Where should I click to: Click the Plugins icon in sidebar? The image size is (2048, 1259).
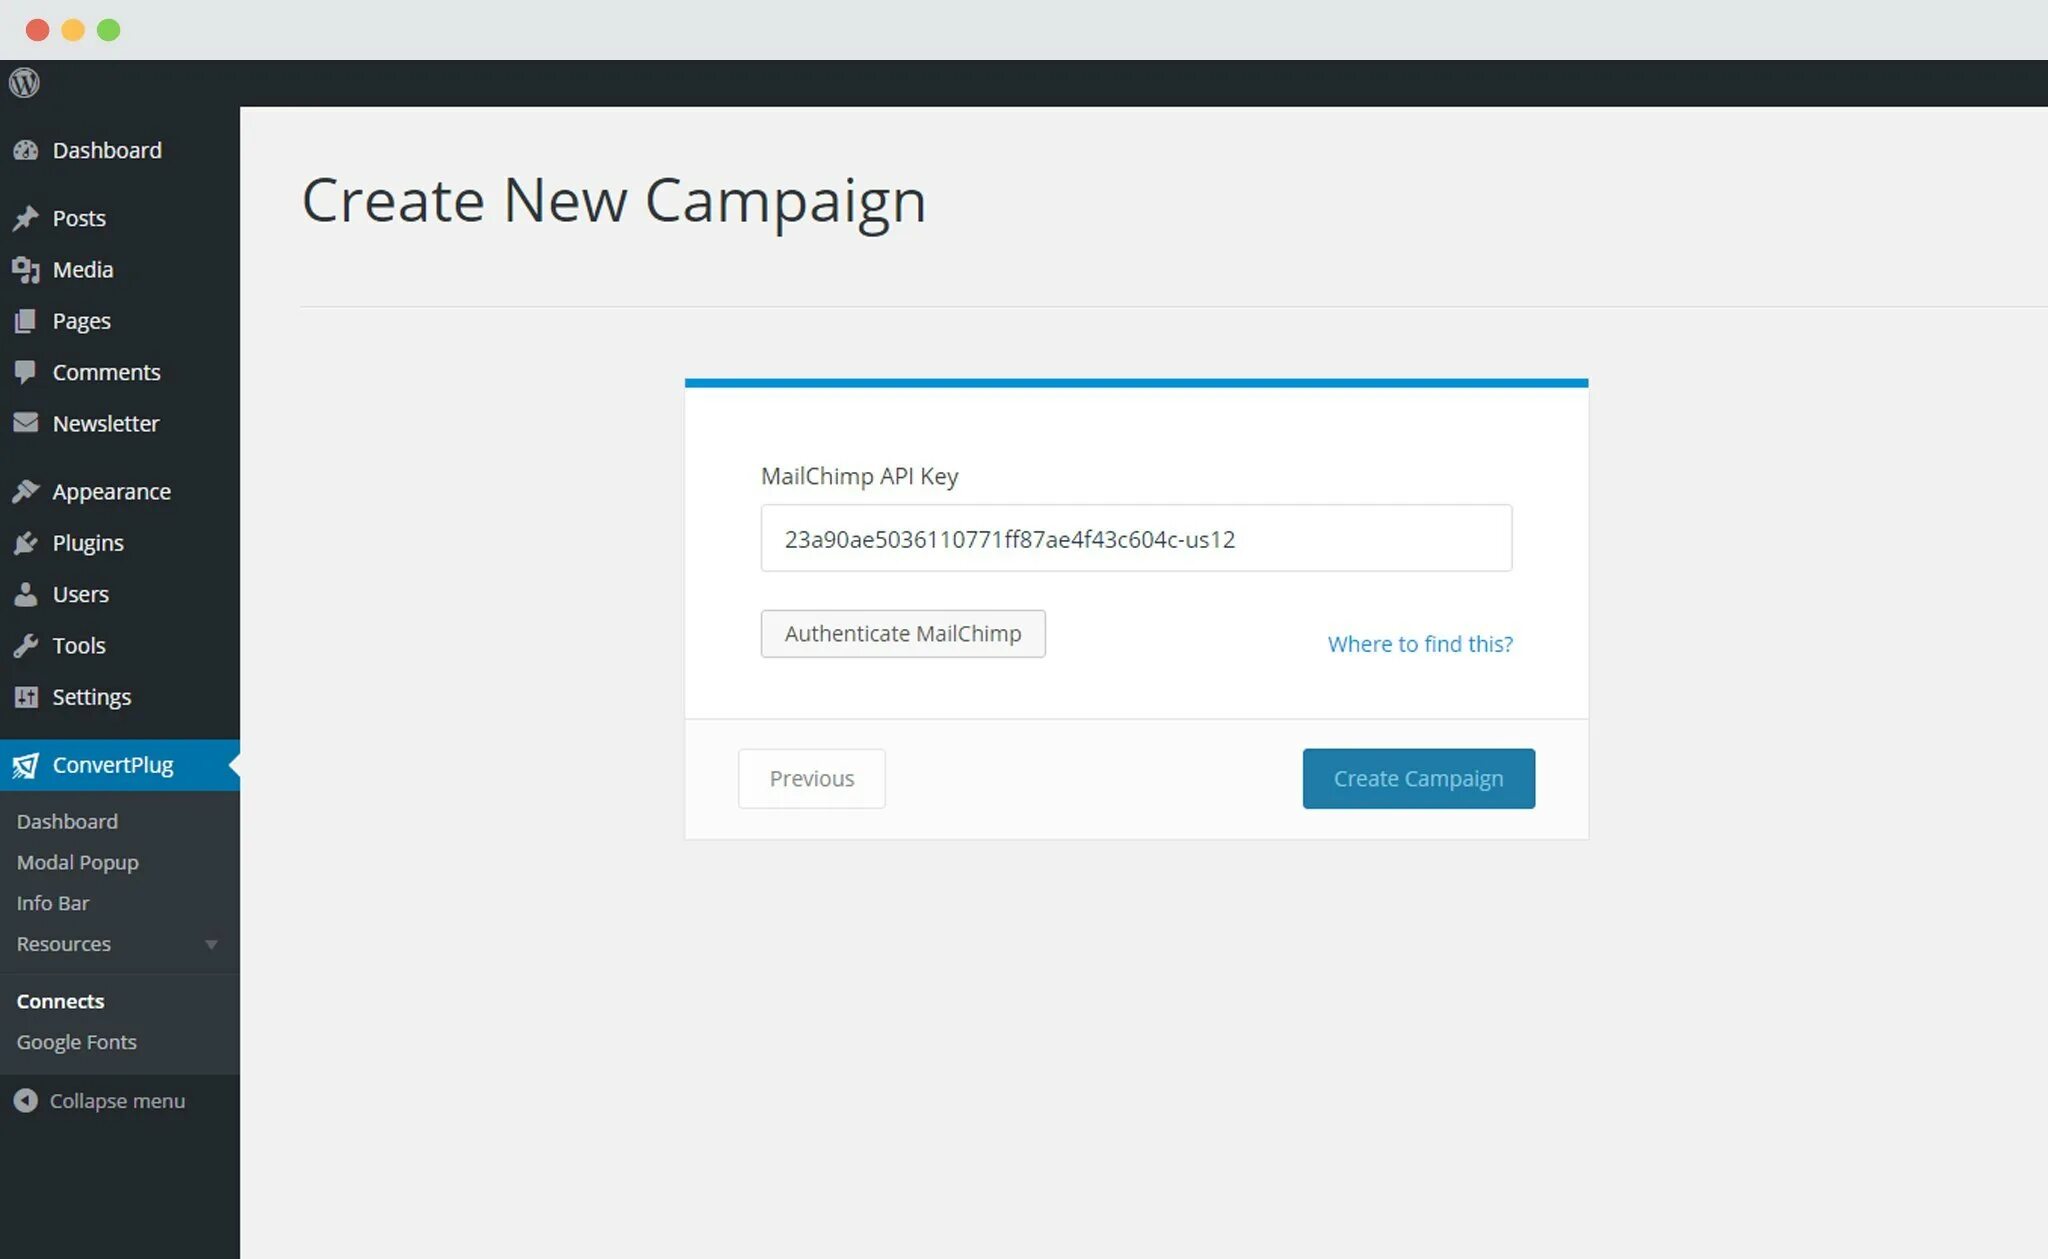[x=26, y=542]
